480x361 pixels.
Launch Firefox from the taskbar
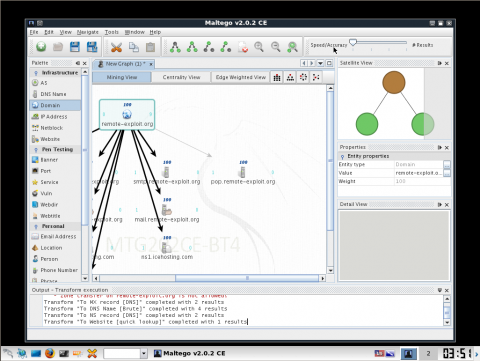[x=50, y=353]
